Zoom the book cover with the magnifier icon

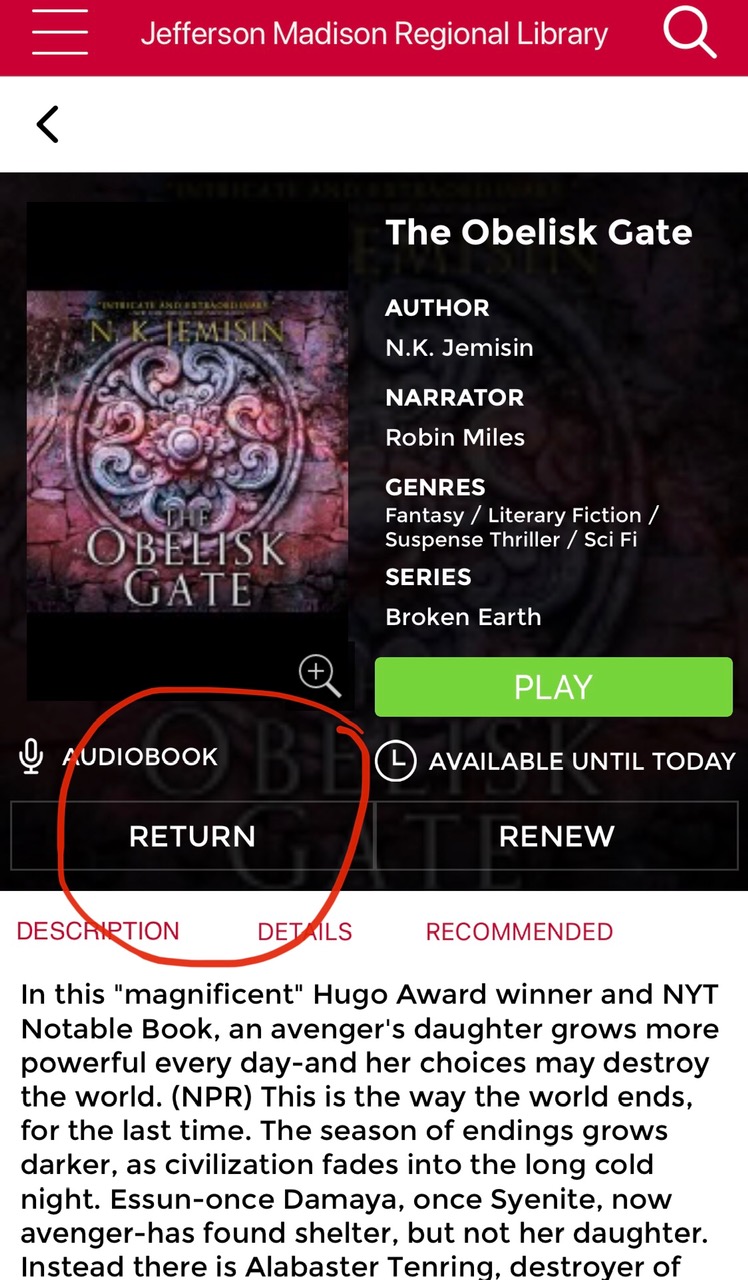pos(320,676)
